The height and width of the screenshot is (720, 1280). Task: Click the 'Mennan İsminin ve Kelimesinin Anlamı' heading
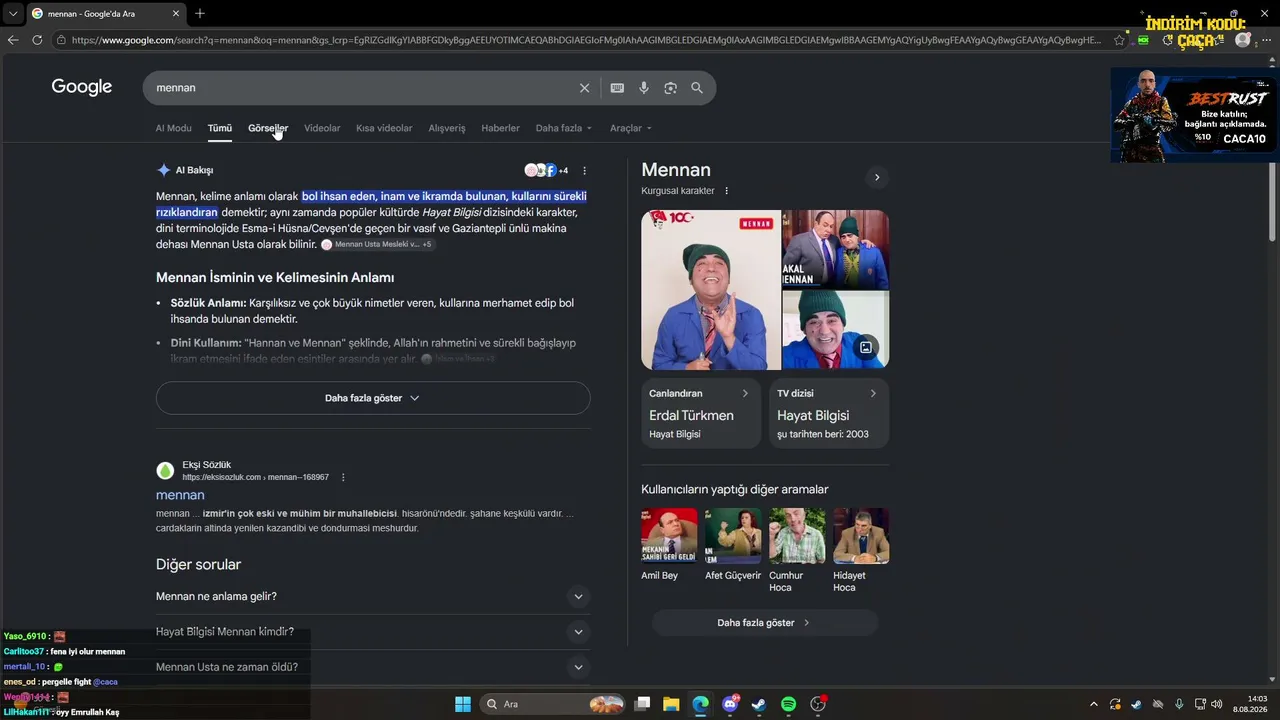tap(275, 278)
